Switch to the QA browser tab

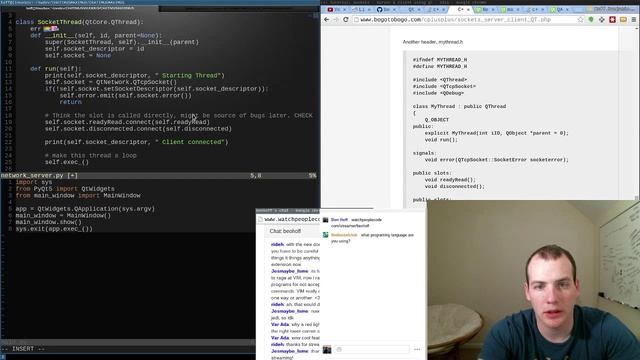pos(560,9)
